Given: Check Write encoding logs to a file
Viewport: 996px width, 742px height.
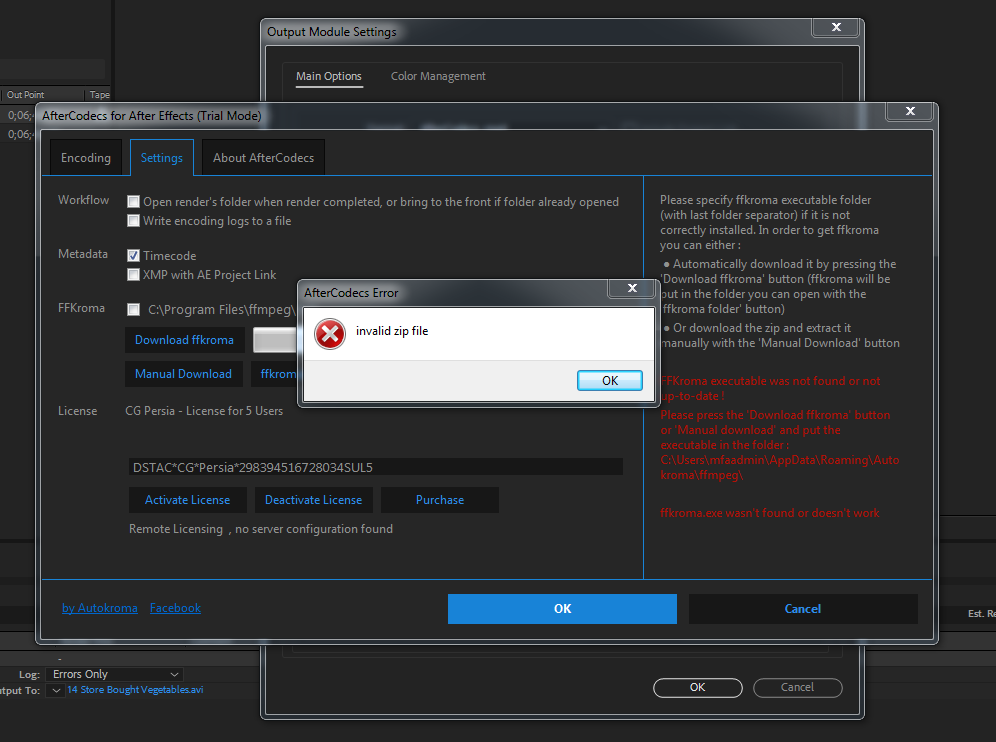Looking at the screenshot, I should [x=133, y=221].
